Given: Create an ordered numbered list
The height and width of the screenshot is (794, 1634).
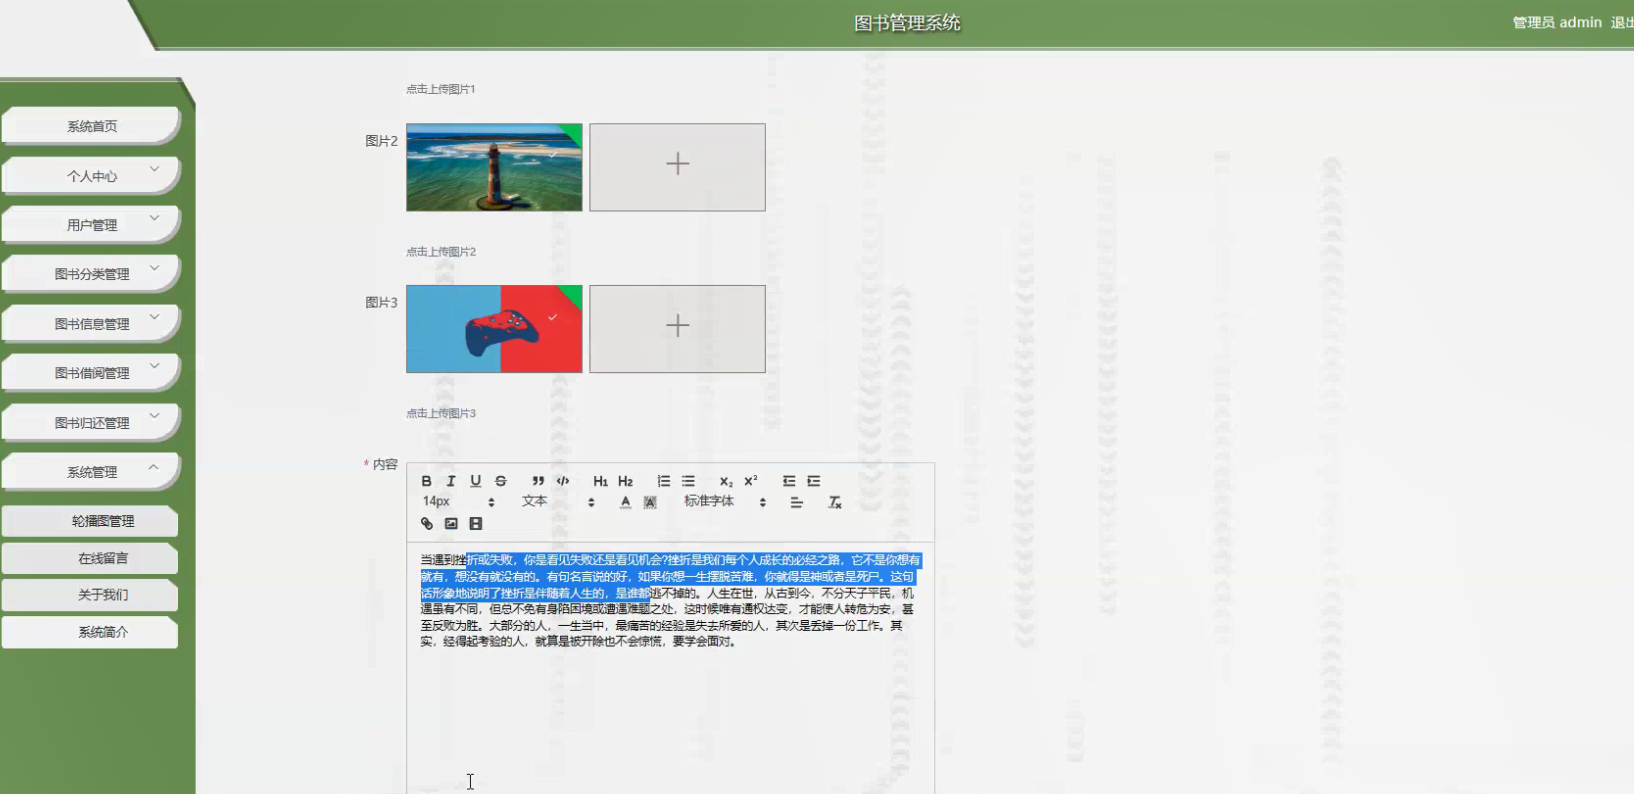Looking at the screenshot, I should pos(663,481).
